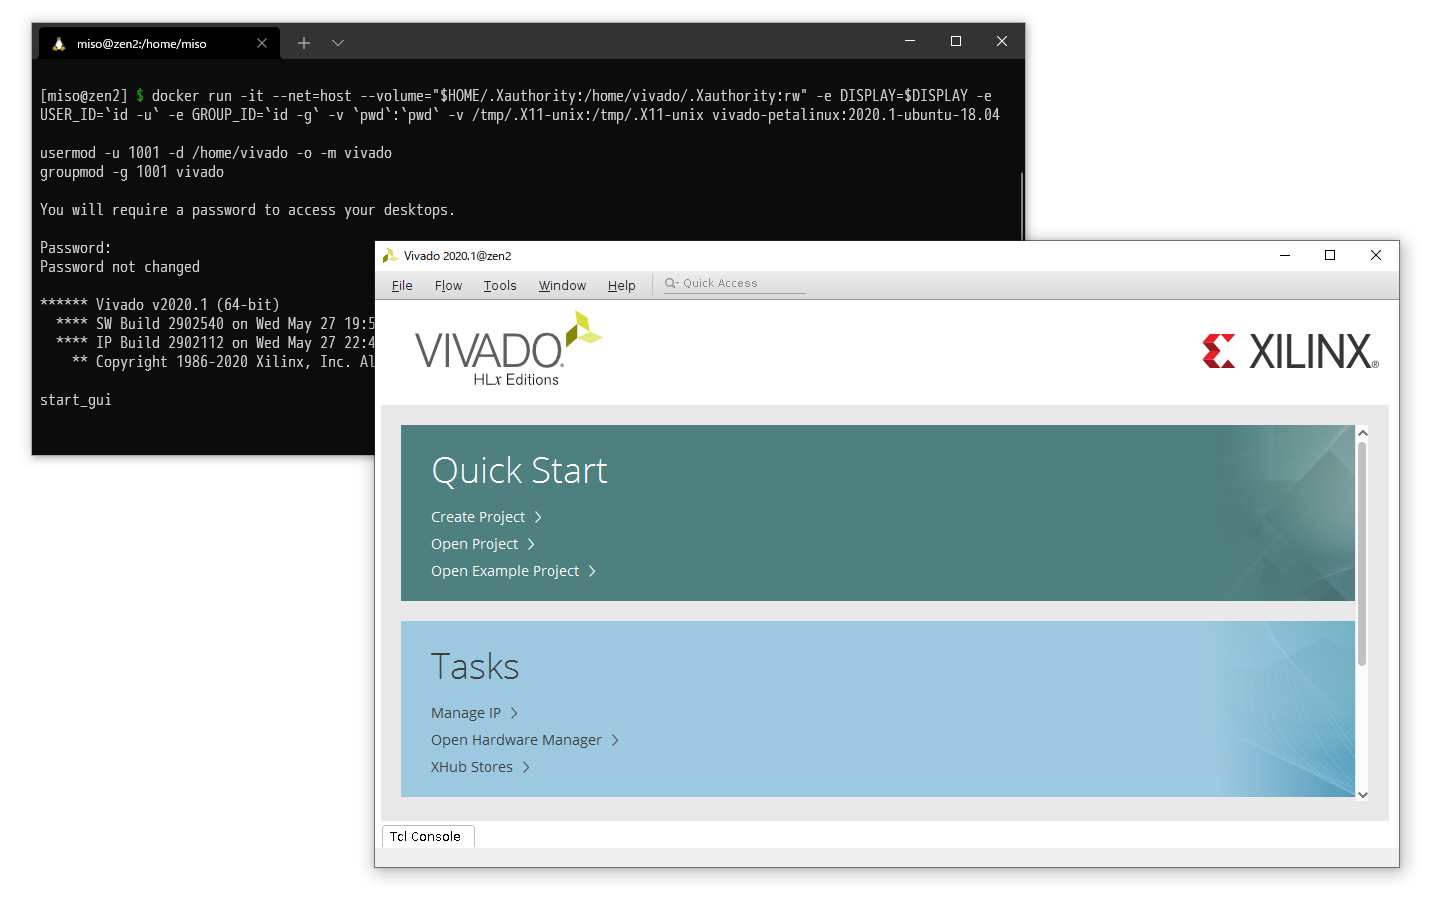This screenshot has width=1449, height=902.
Task: Open the Flow menu
Action: [x=448, y=285]
